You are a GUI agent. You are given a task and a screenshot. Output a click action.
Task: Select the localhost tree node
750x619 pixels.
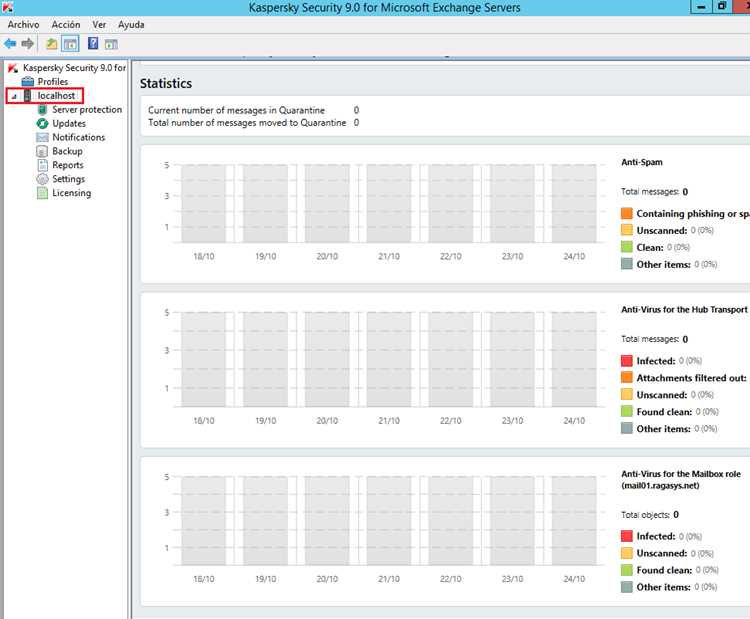pos(56,96)
